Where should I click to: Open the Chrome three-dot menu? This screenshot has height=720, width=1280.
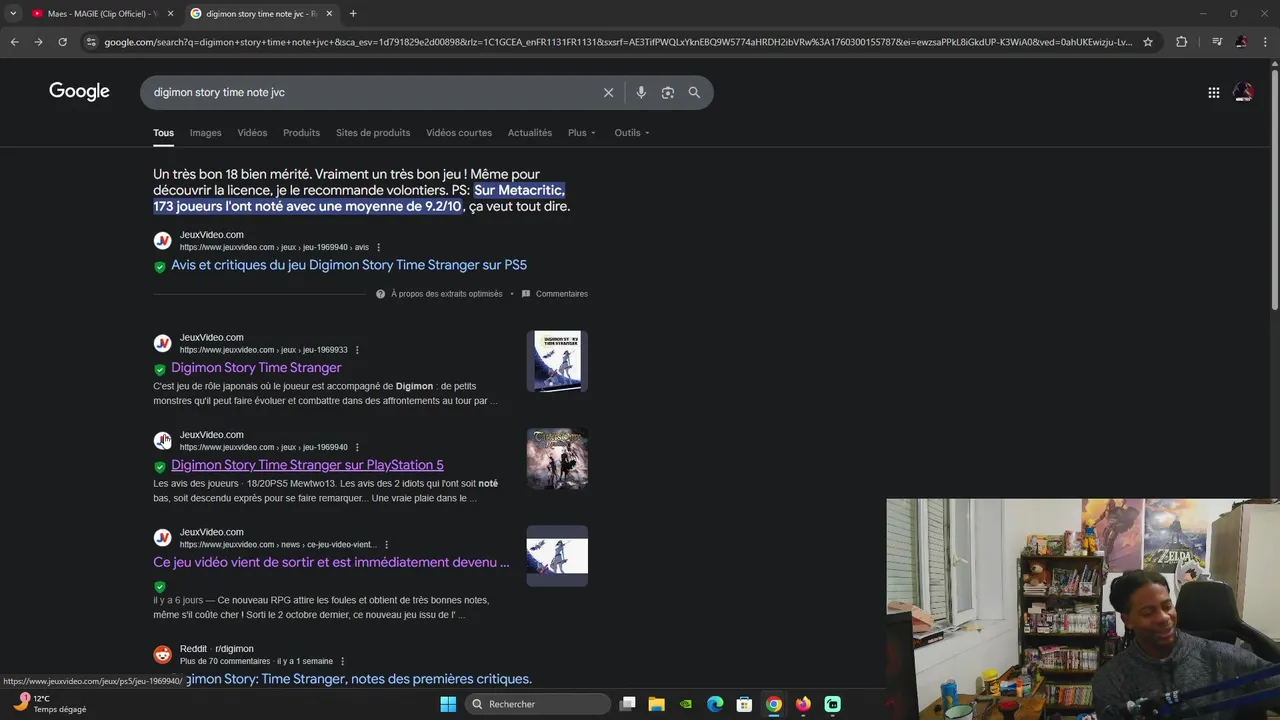1266,42
